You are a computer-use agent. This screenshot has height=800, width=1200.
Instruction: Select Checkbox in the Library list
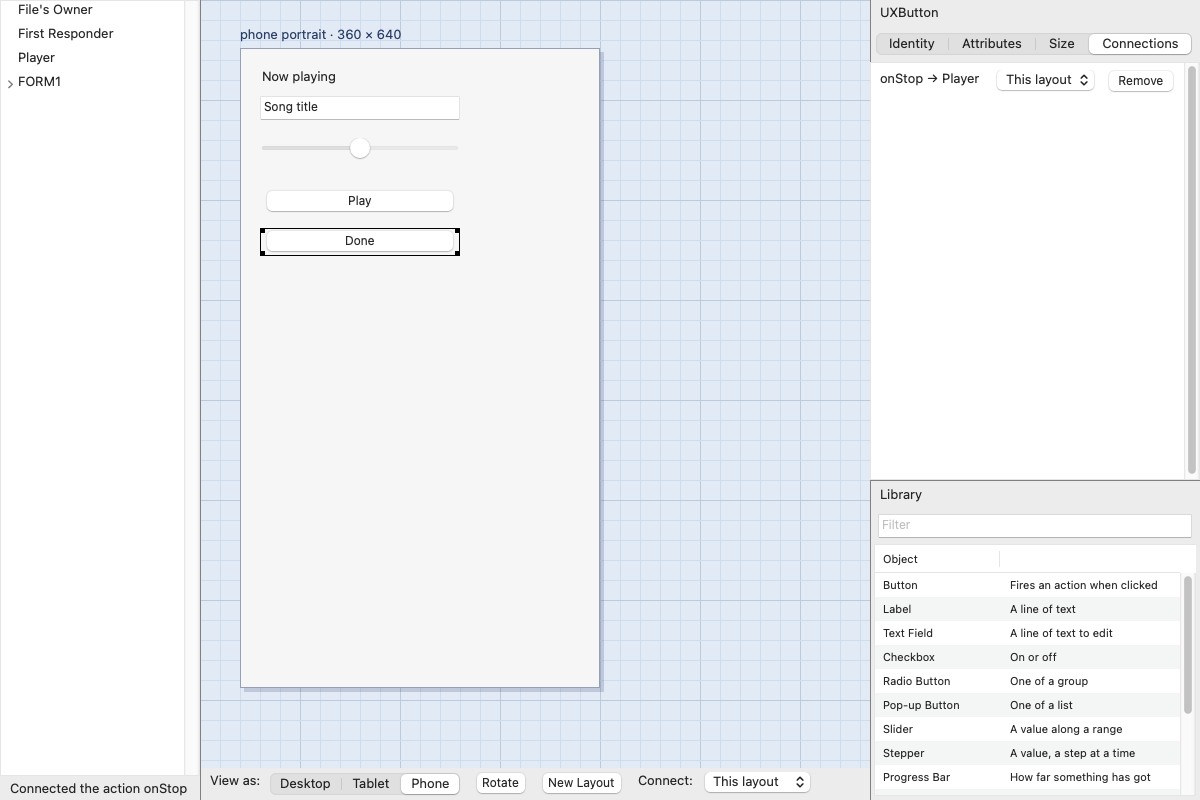[x=1027, y=657]
